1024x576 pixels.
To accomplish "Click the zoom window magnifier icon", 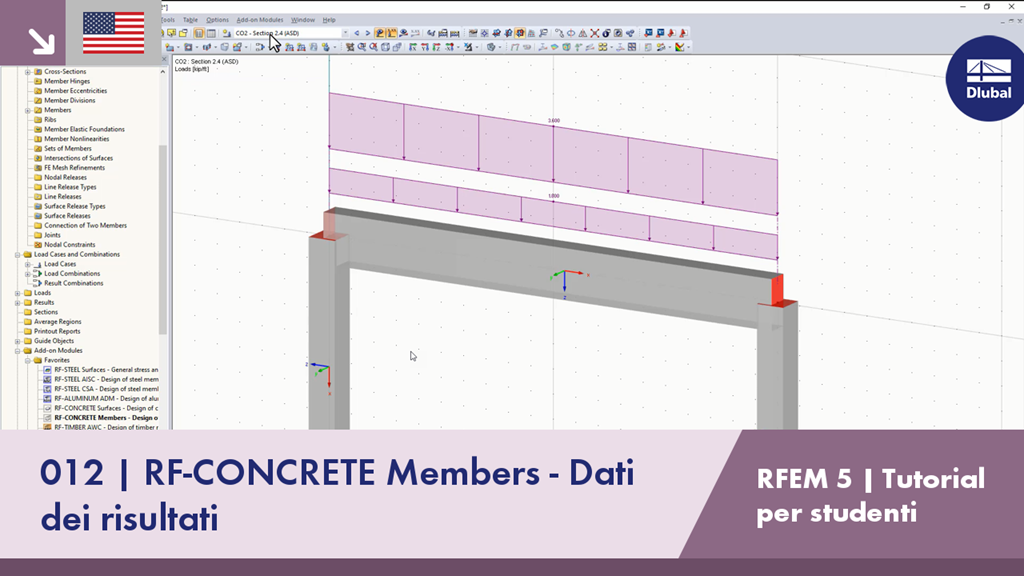I will click(362, 47).
